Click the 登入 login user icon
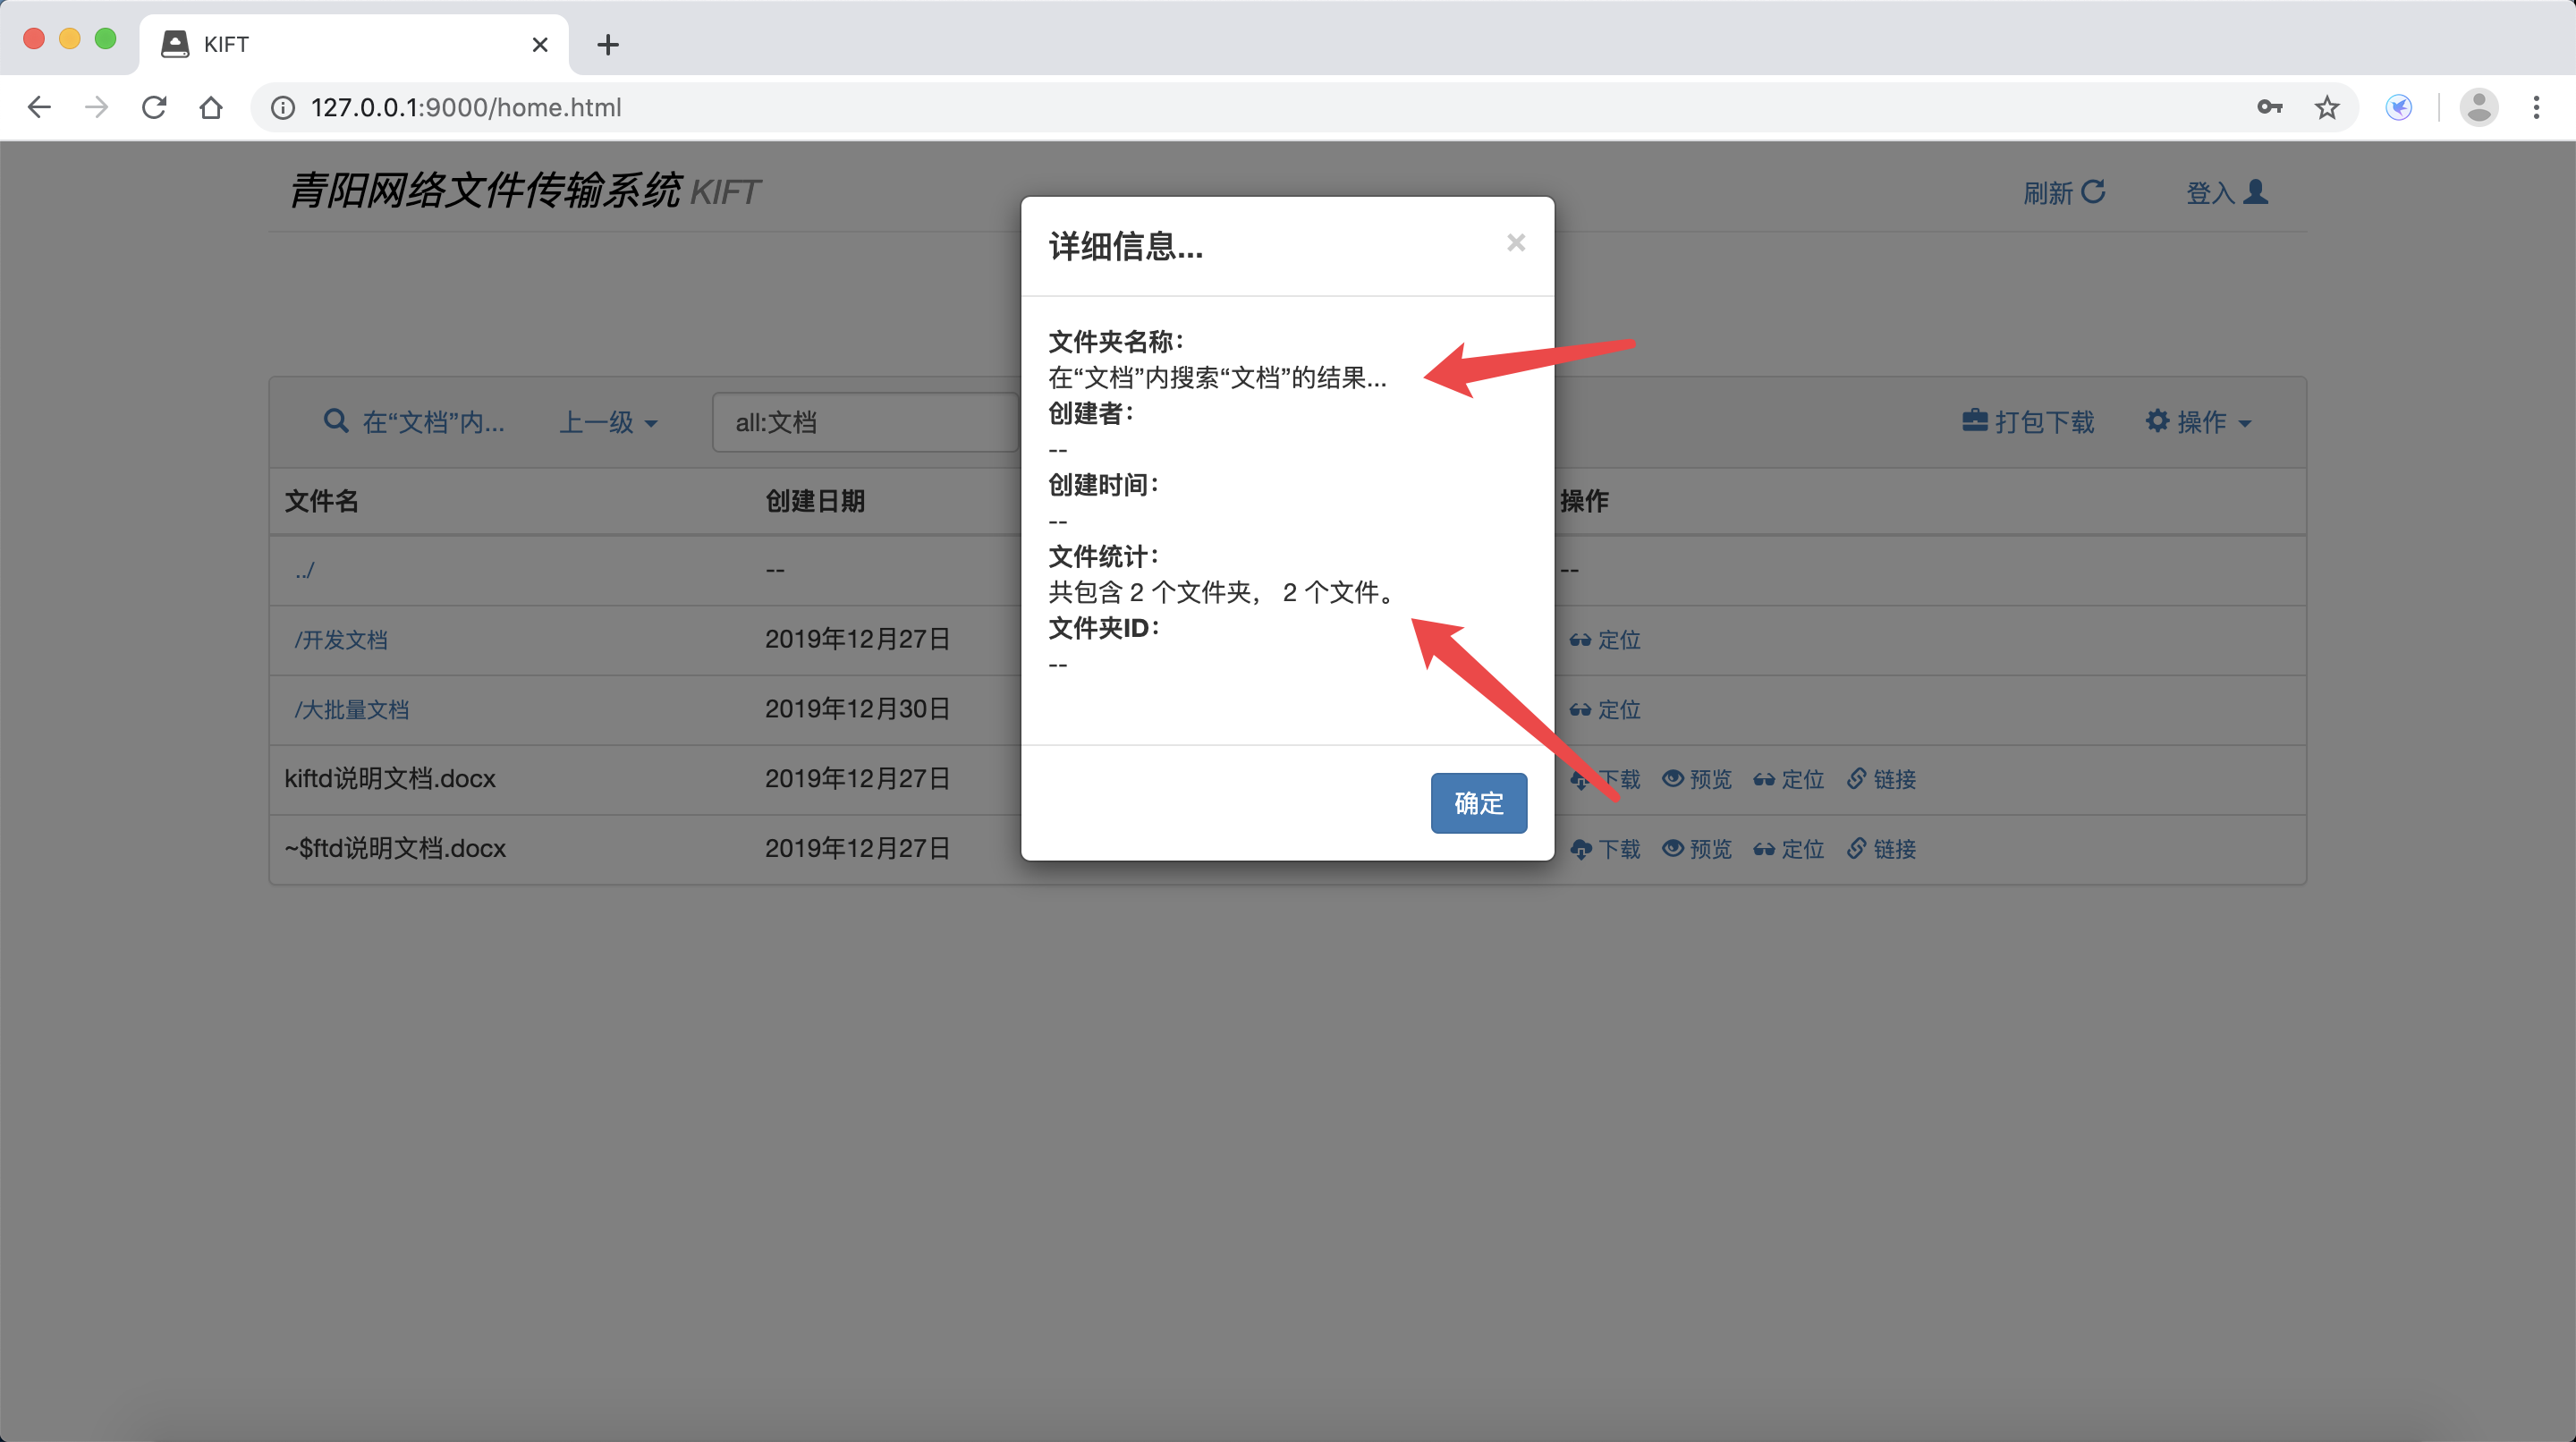The image size is (2576, 1442). [2255, 191]
